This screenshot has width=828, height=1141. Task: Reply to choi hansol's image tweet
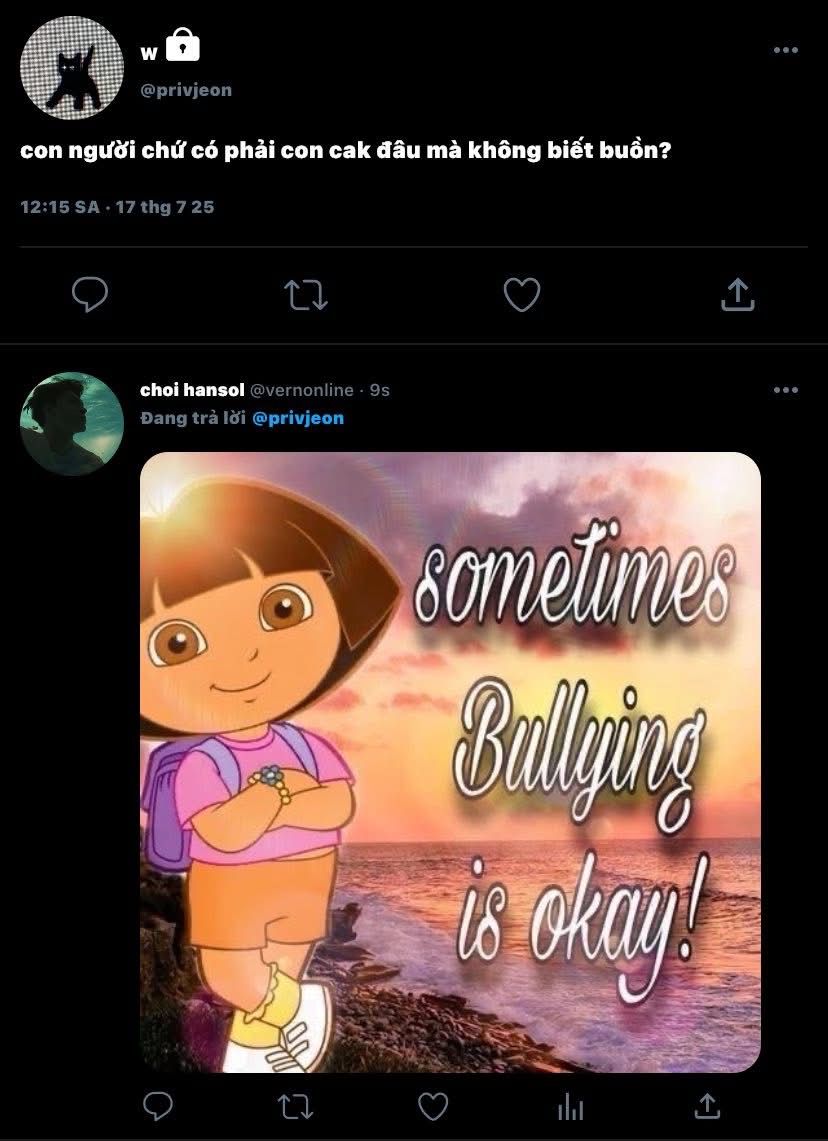tap(157, 1105)
